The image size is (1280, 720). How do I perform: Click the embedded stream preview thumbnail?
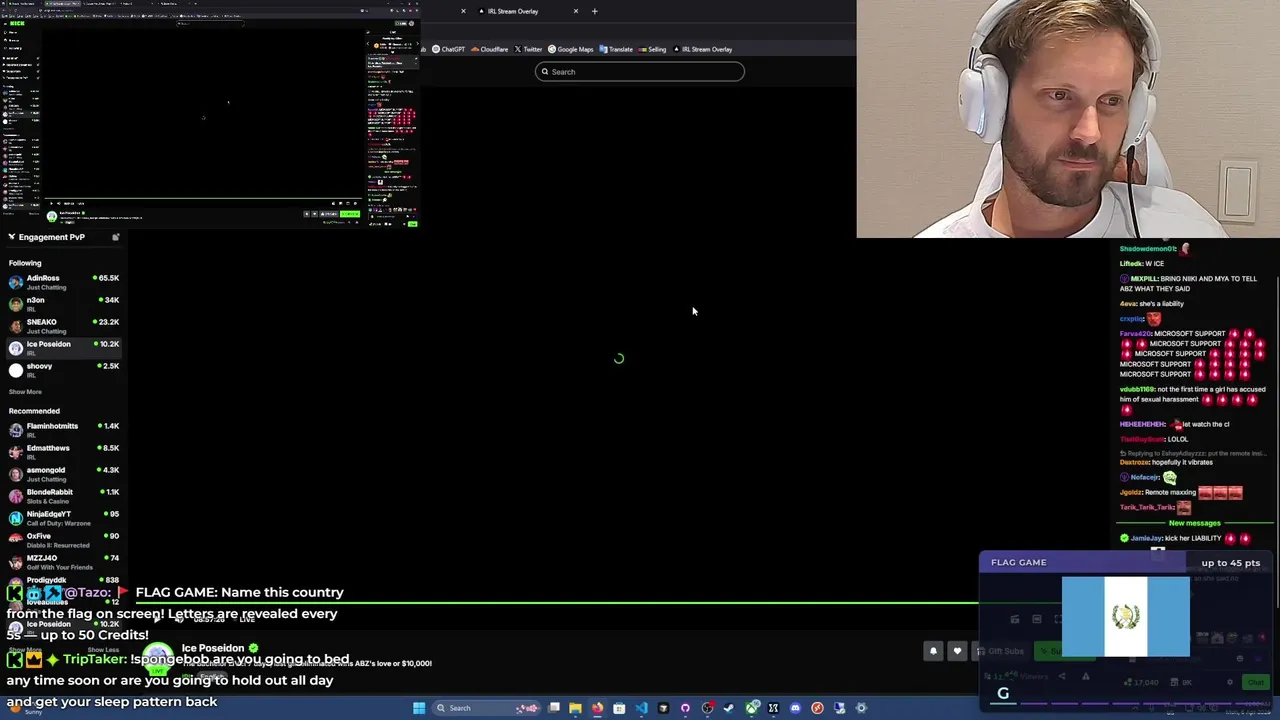pyautogui.click(x=210, y=113)
